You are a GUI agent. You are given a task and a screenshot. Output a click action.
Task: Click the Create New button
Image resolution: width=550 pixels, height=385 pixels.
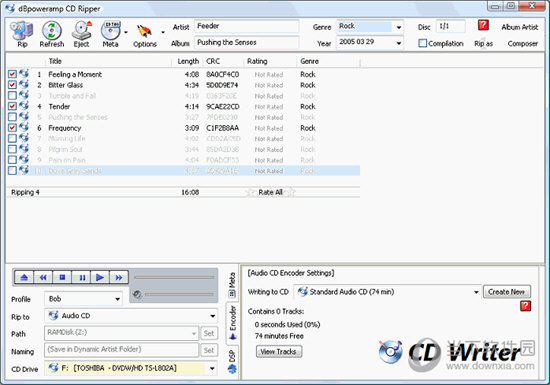click(x=507, y=292)
